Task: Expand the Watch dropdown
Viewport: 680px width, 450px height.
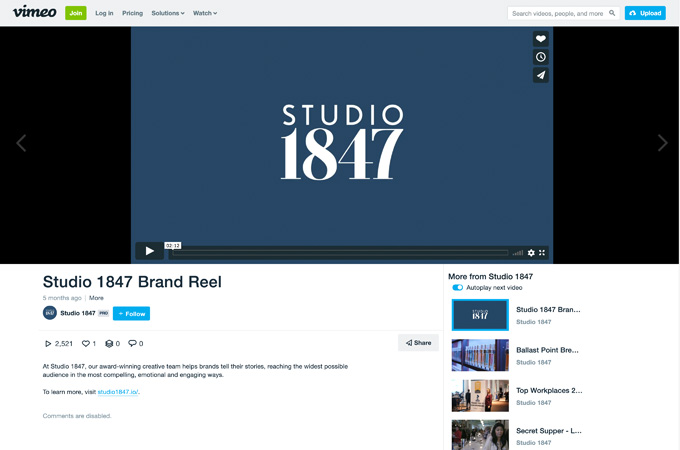Action: (x=205, y=13)
